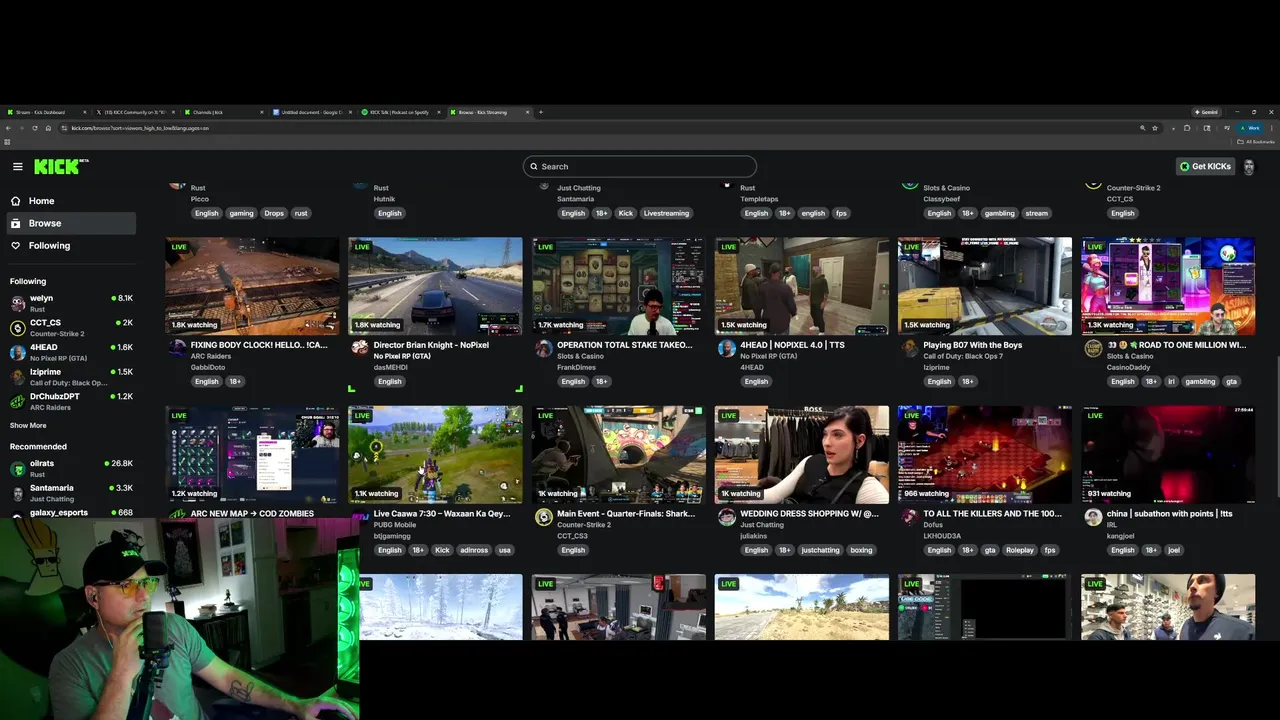Click the joel tag under kangjoel
The image size is (1280, 720).
point(1174,550)
